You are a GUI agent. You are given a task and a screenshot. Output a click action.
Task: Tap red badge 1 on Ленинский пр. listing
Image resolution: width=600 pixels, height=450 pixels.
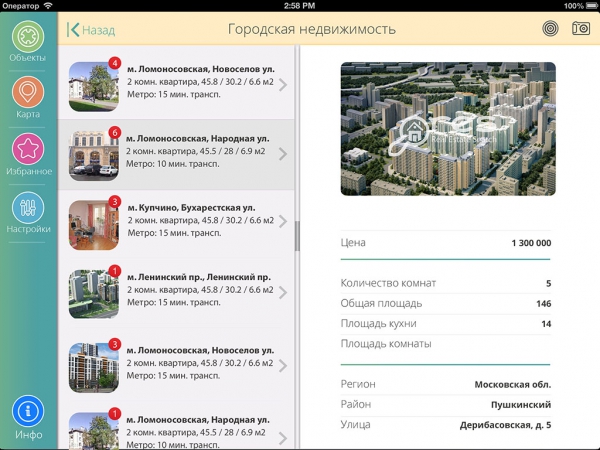(115, 271)
